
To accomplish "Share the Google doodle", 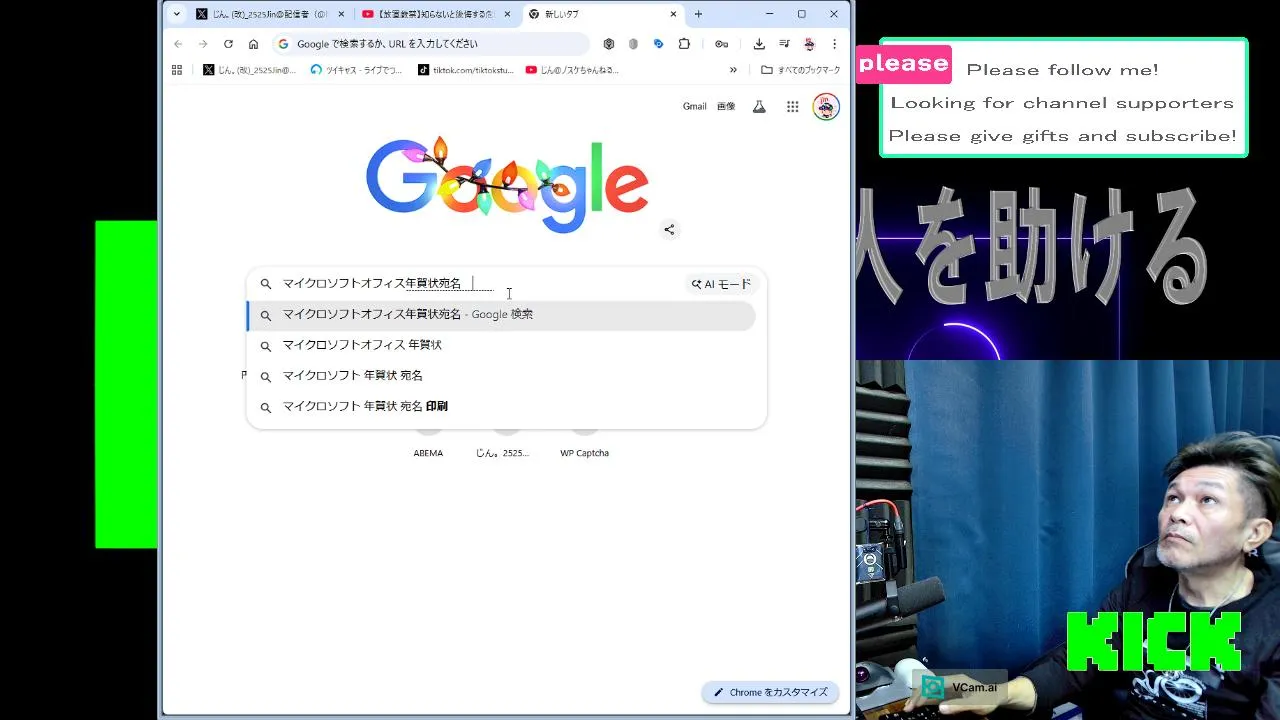I will (x=669, y=229).
